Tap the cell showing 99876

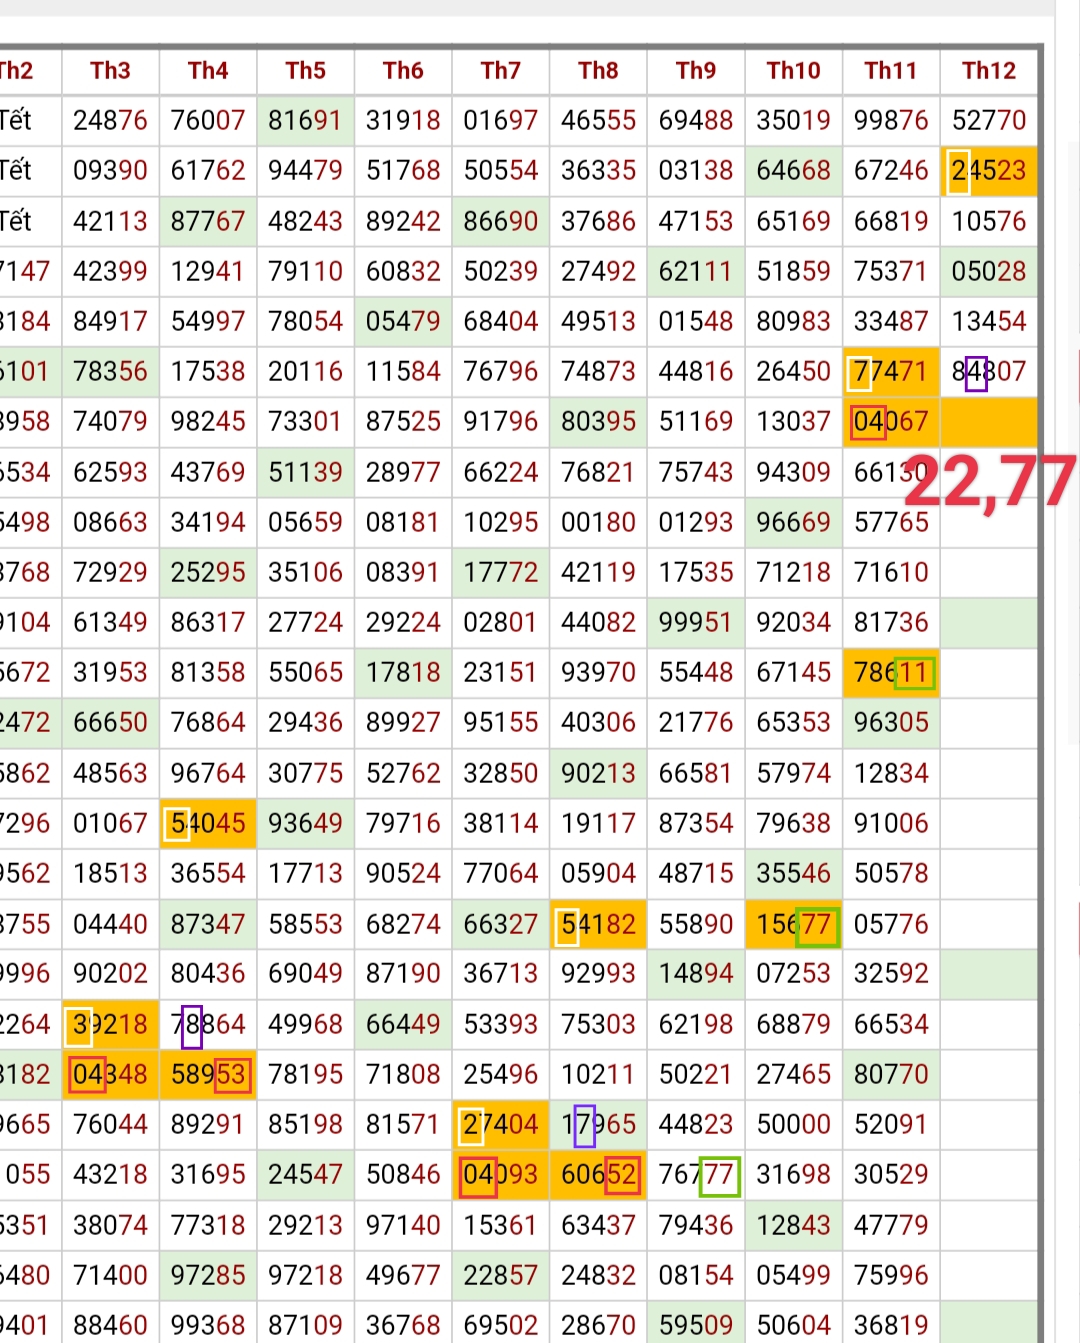[891, 120]
